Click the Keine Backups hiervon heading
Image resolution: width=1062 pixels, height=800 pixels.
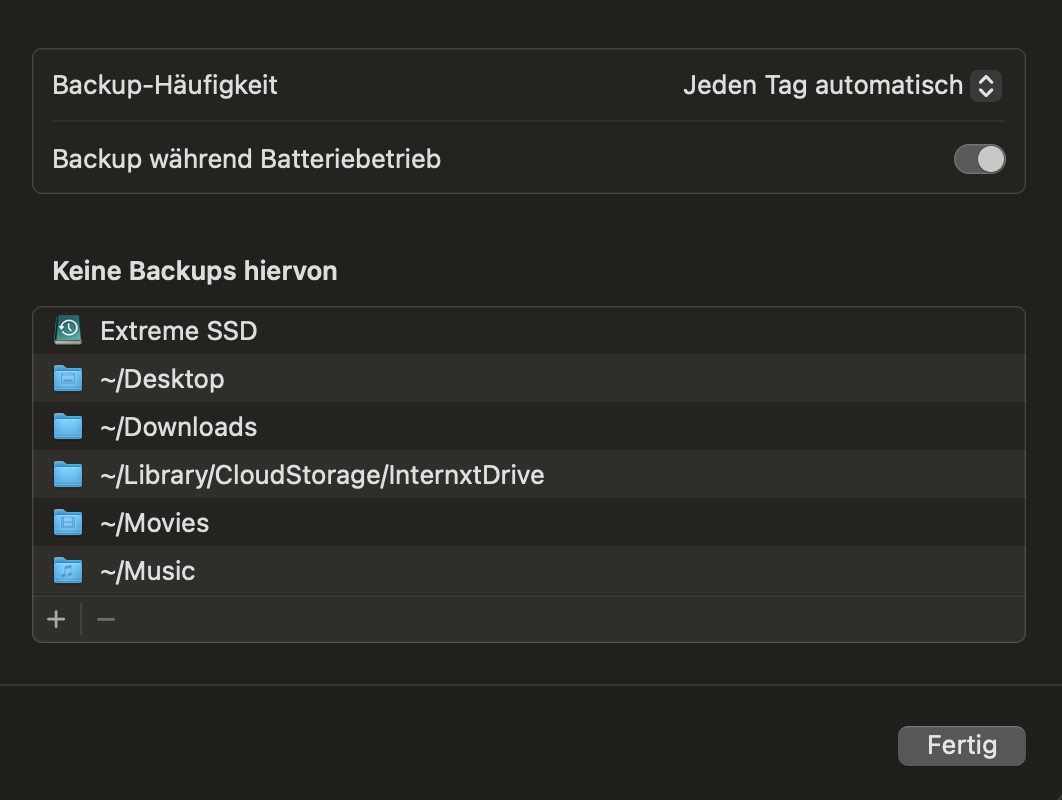coord(195,271)
